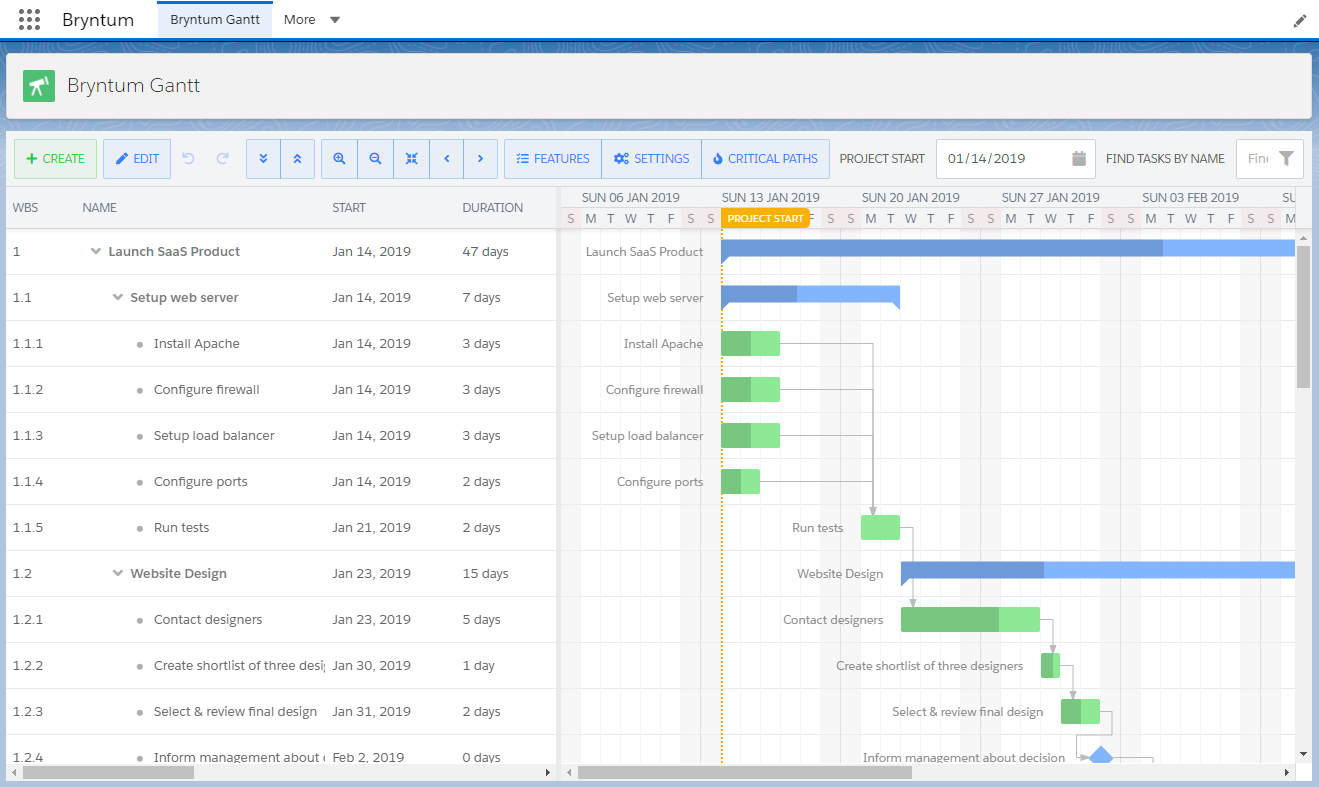Viewport: 1319px width, 787px height.
Task: Select the Setup load balancer row
Action: pyautogui.click(x=281, y=436)
